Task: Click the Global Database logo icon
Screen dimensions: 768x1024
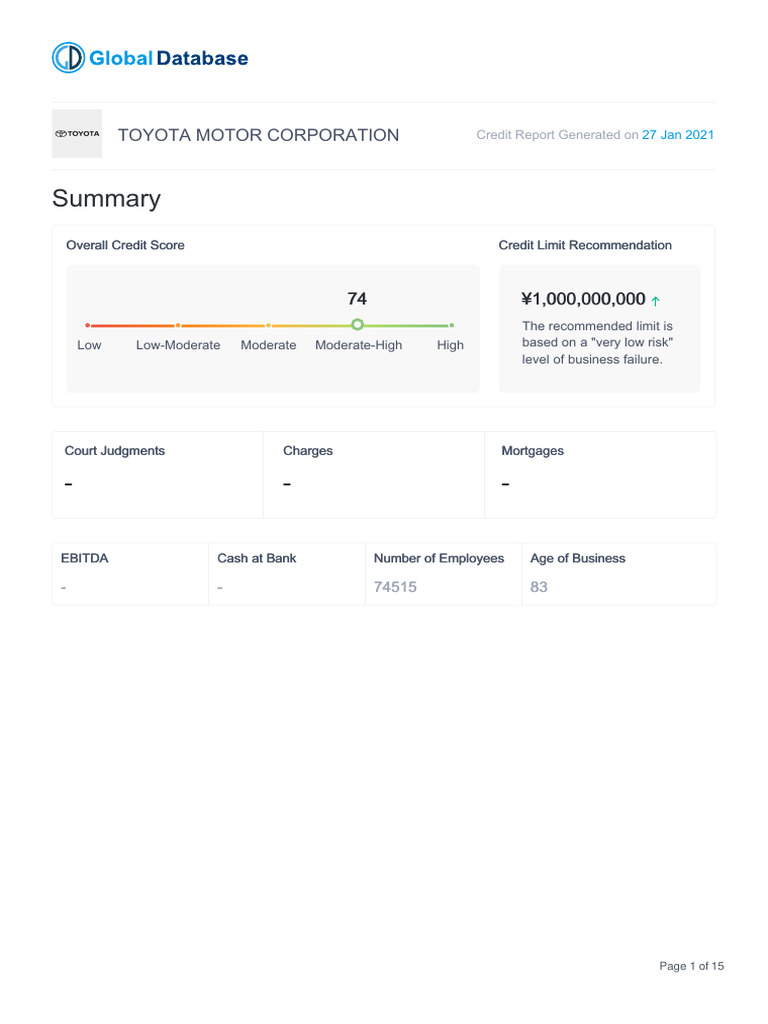Action: pyautogui.click(x=68, y=58)
